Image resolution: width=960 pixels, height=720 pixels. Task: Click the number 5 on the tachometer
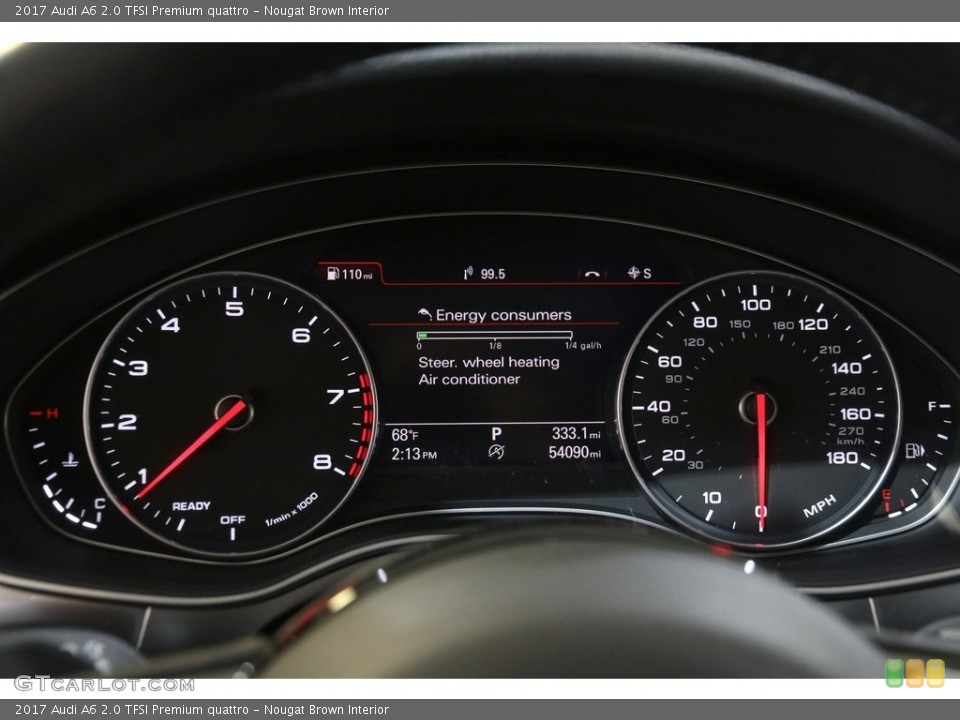click(234, 308)
